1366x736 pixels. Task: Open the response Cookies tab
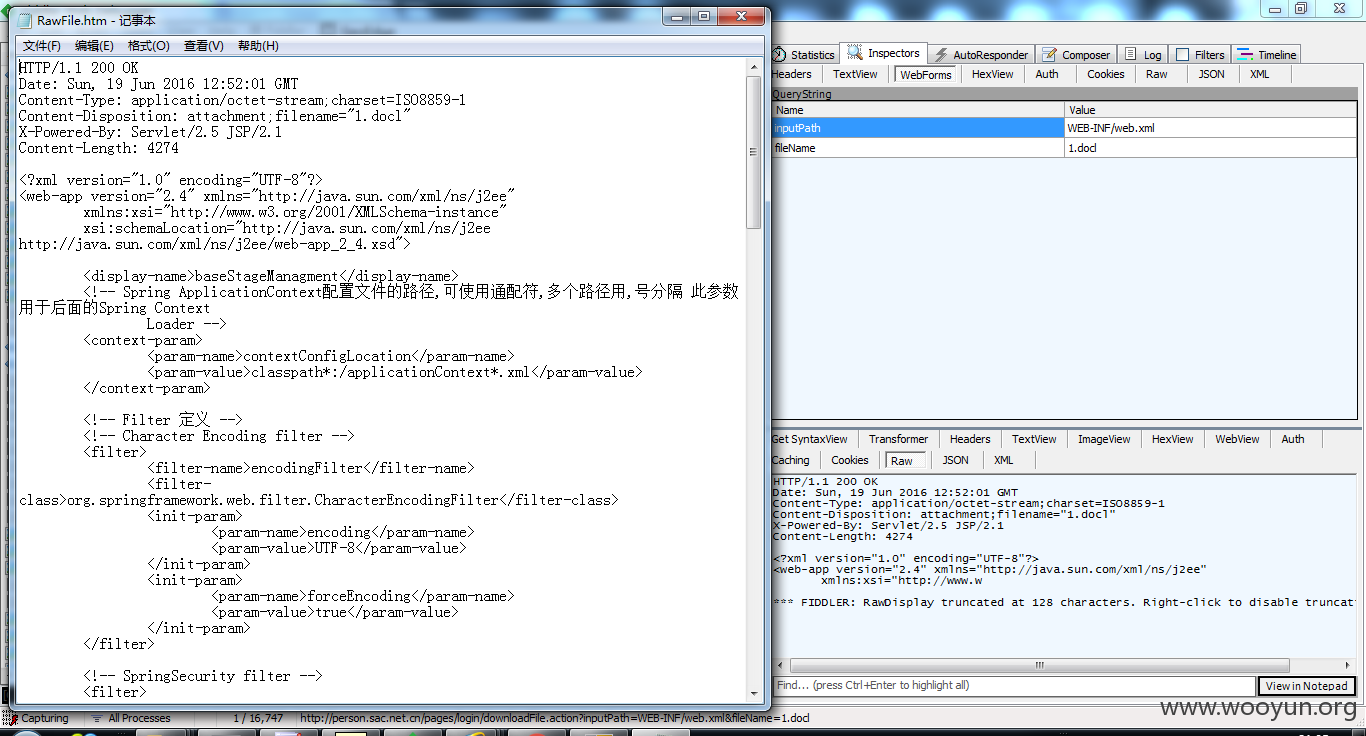(850, 460)
